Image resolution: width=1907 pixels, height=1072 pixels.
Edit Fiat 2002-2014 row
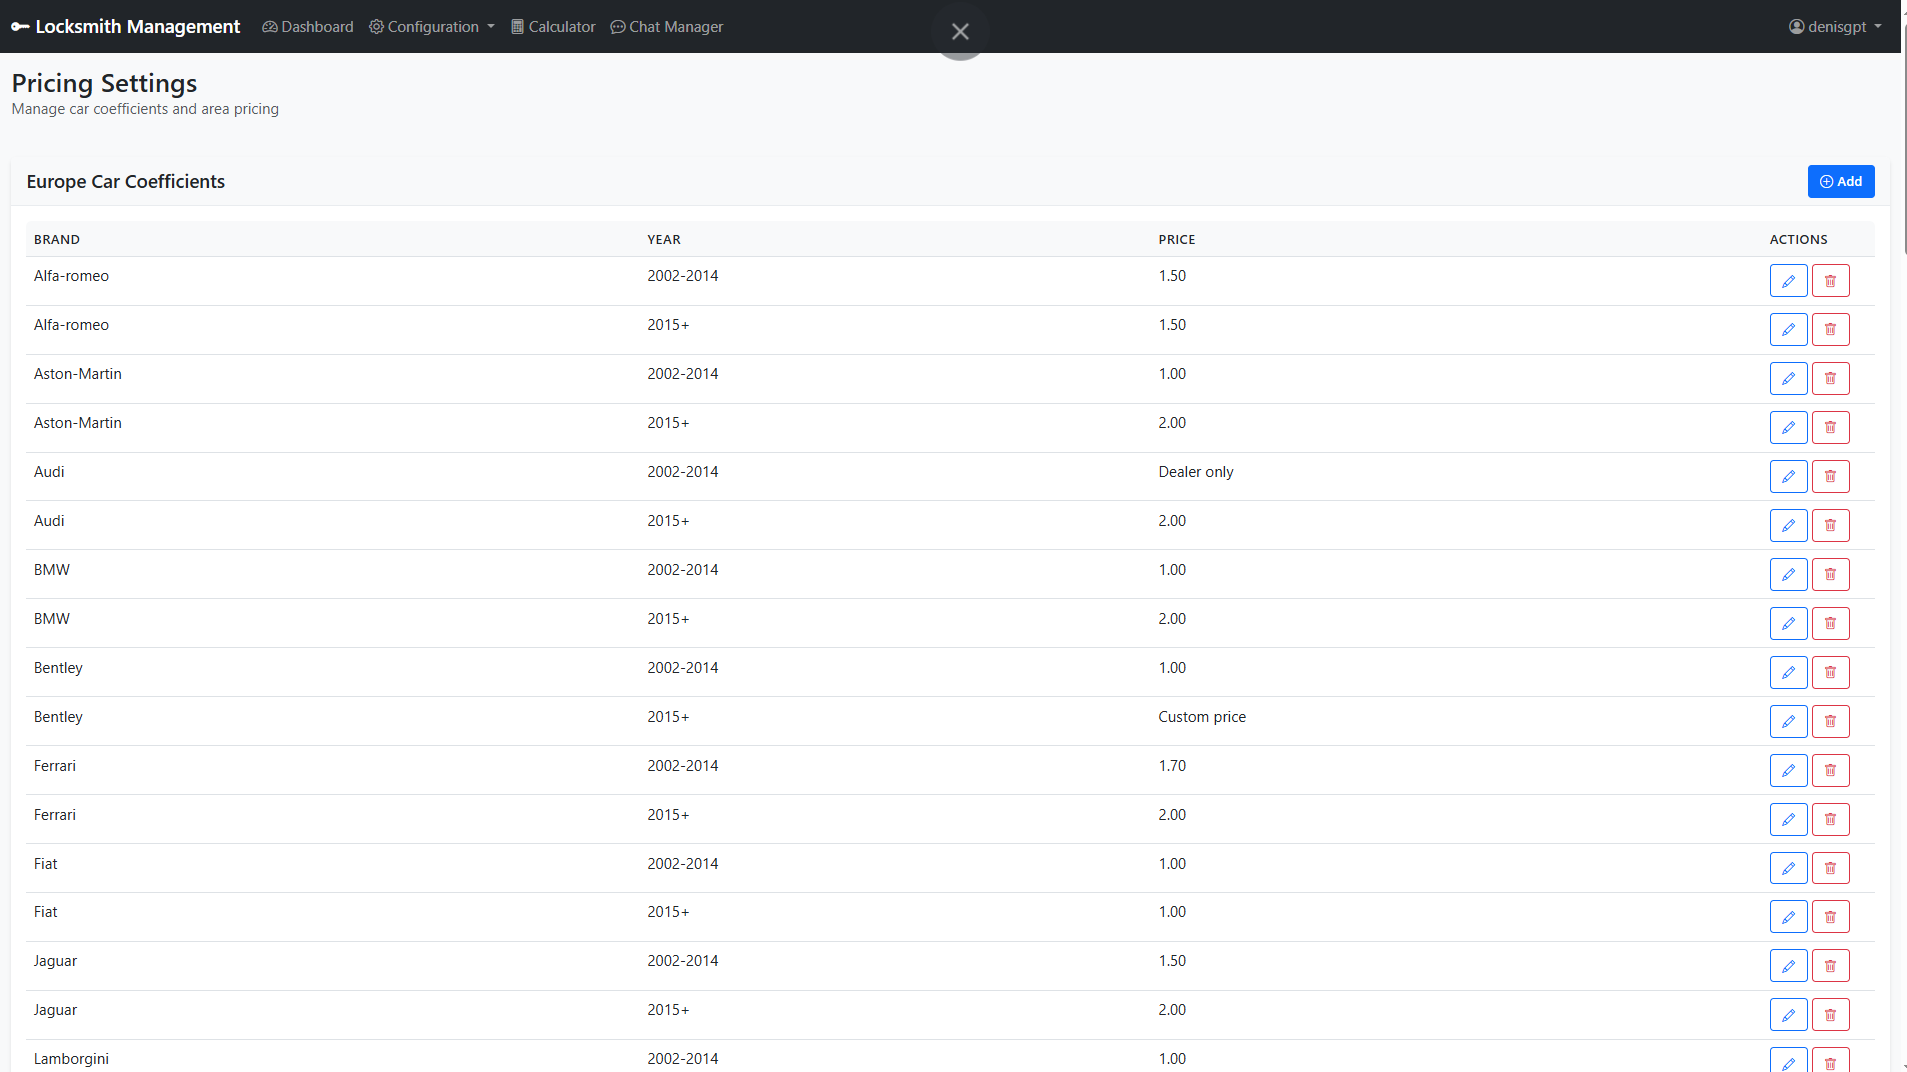[x=1788, y=868]
